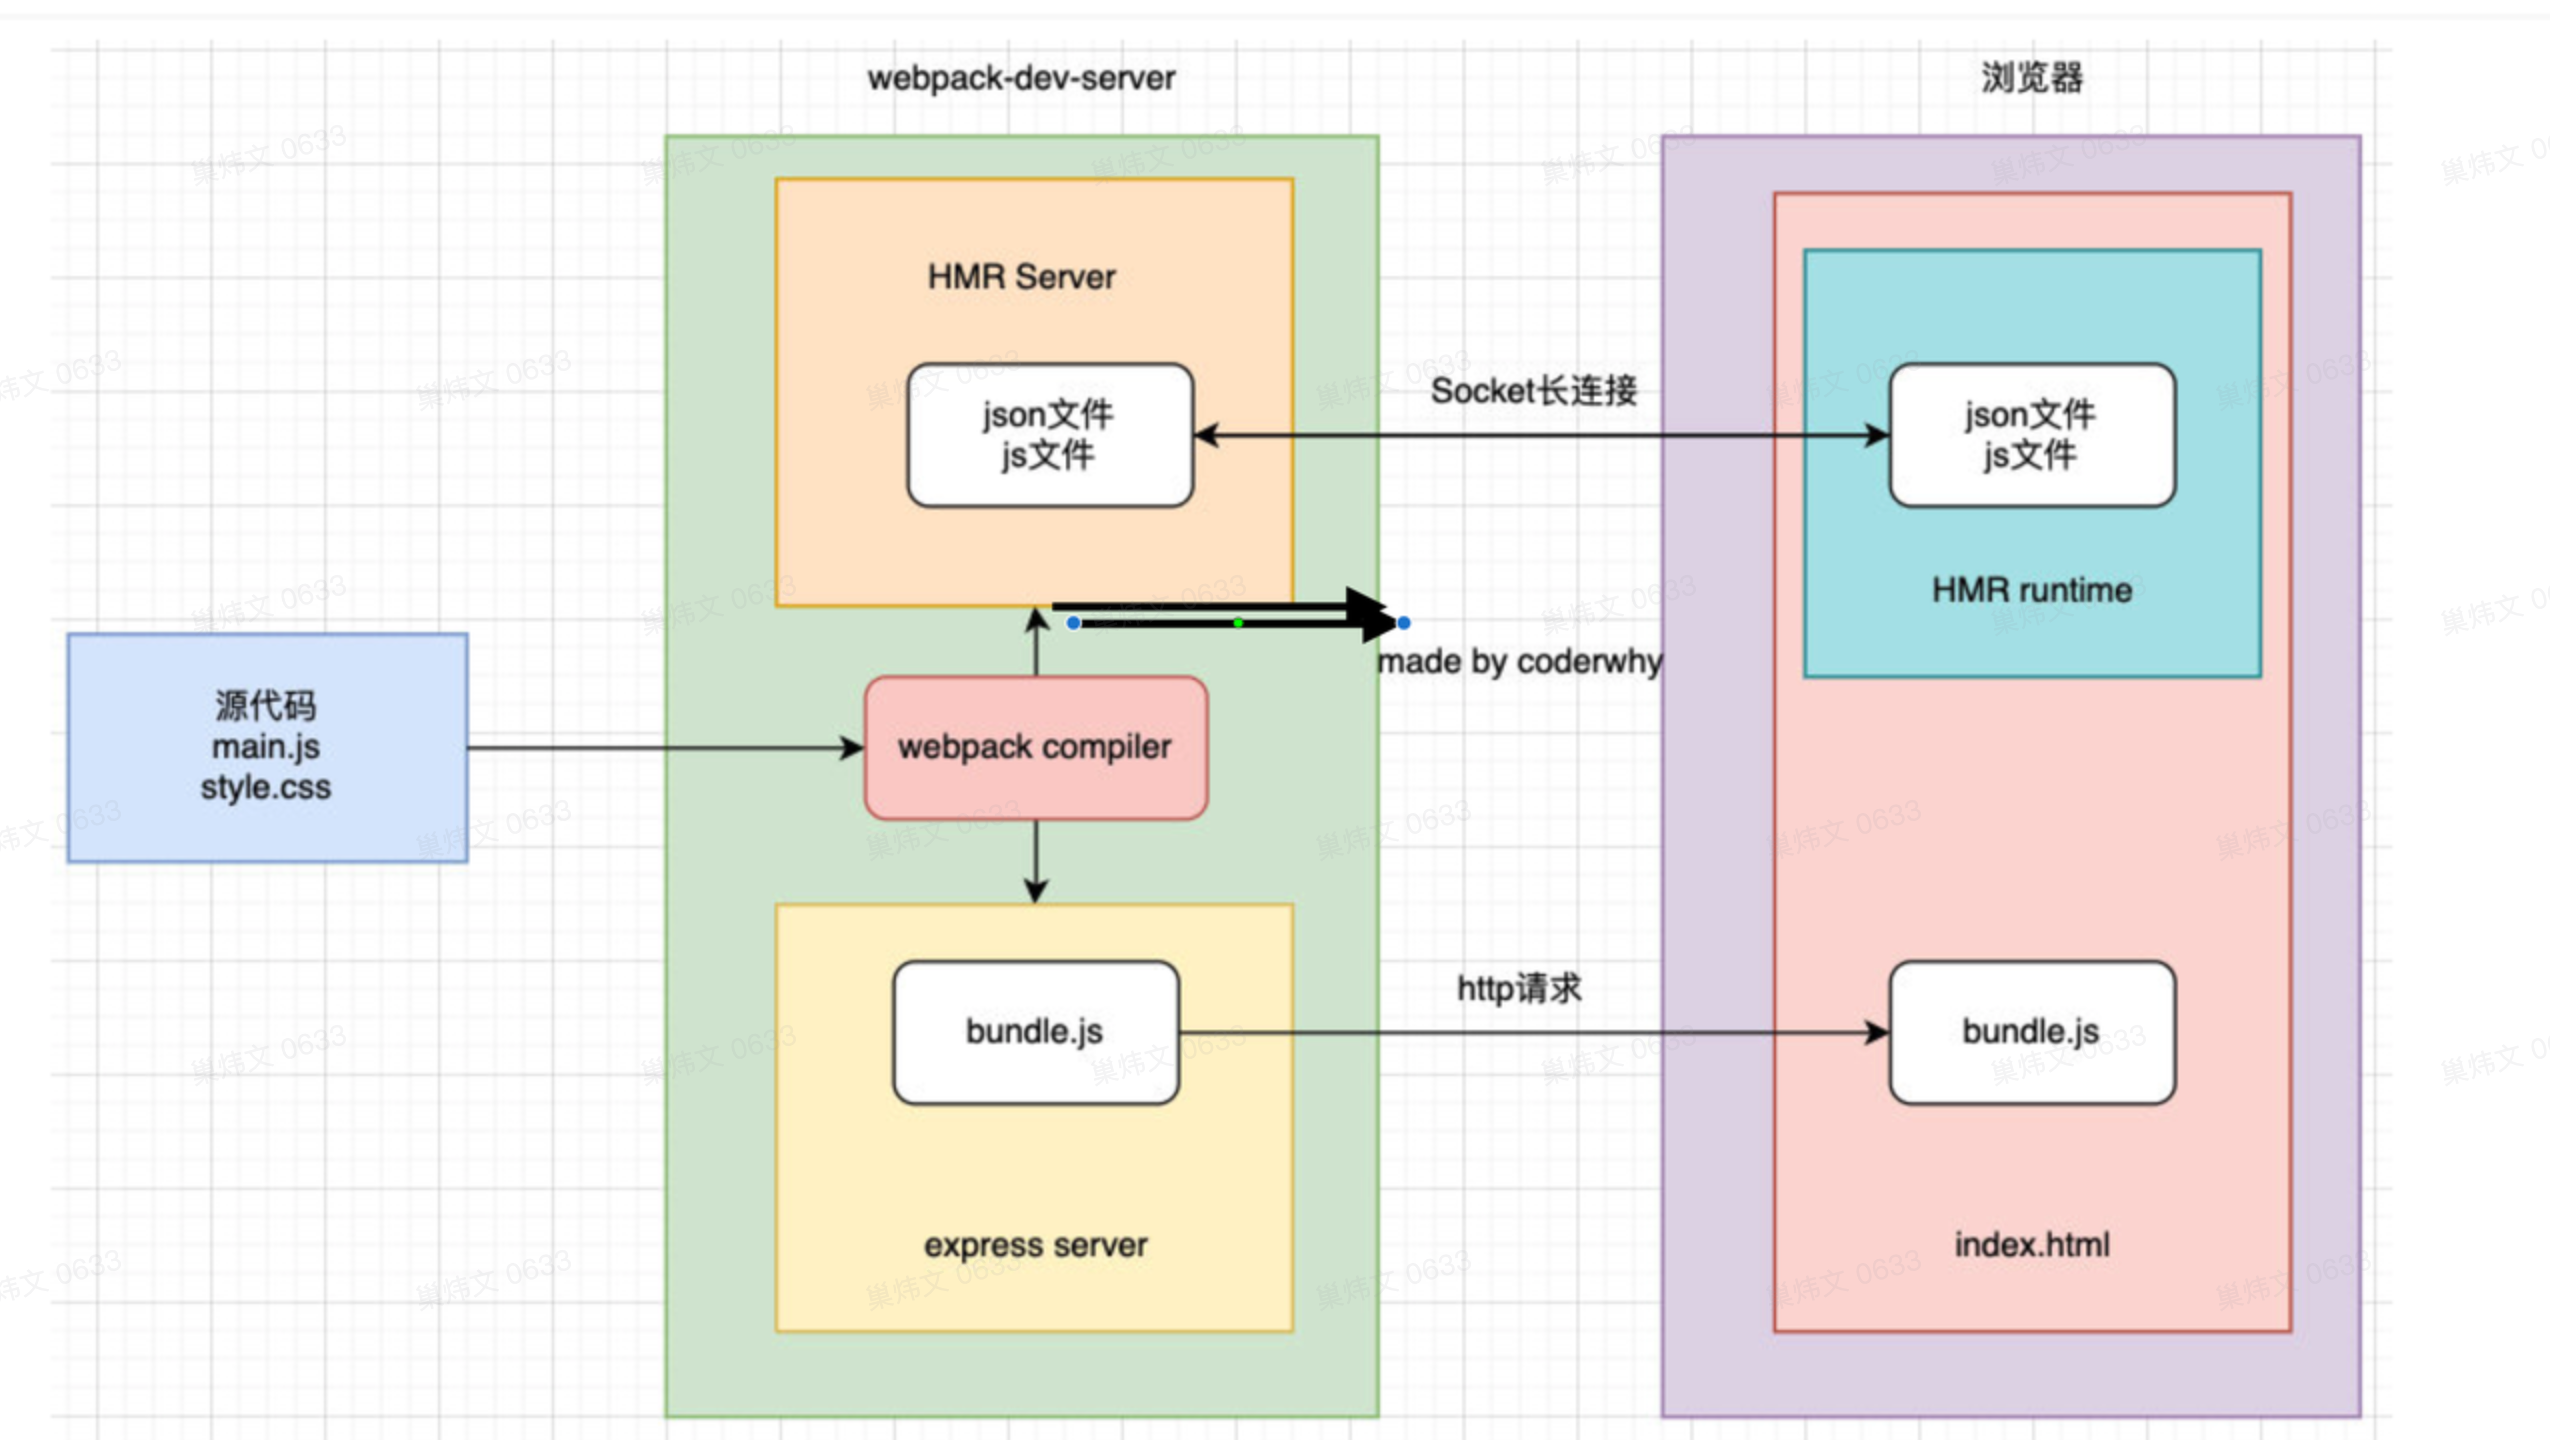Select the http请求 arrow label
This screenshot has width=2550, height=1440.
click(x=1518, y=988)
